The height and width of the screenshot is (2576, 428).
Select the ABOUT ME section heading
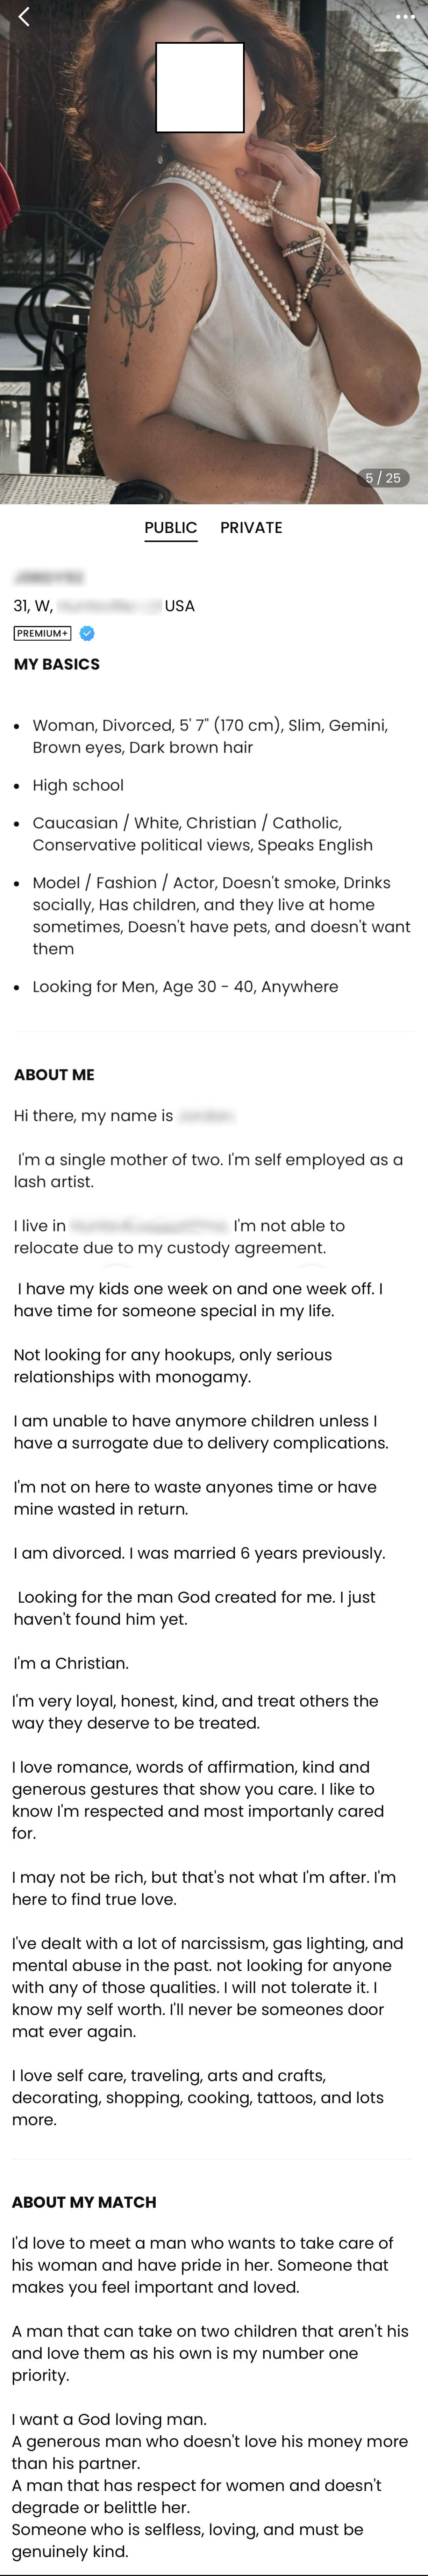click(x=54, y=1075)
